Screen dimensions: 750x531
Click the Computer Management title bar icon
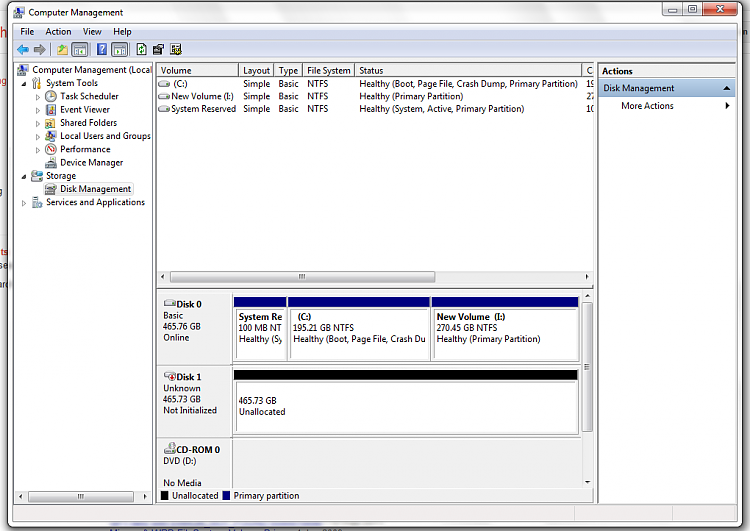(x=19, y=12)
